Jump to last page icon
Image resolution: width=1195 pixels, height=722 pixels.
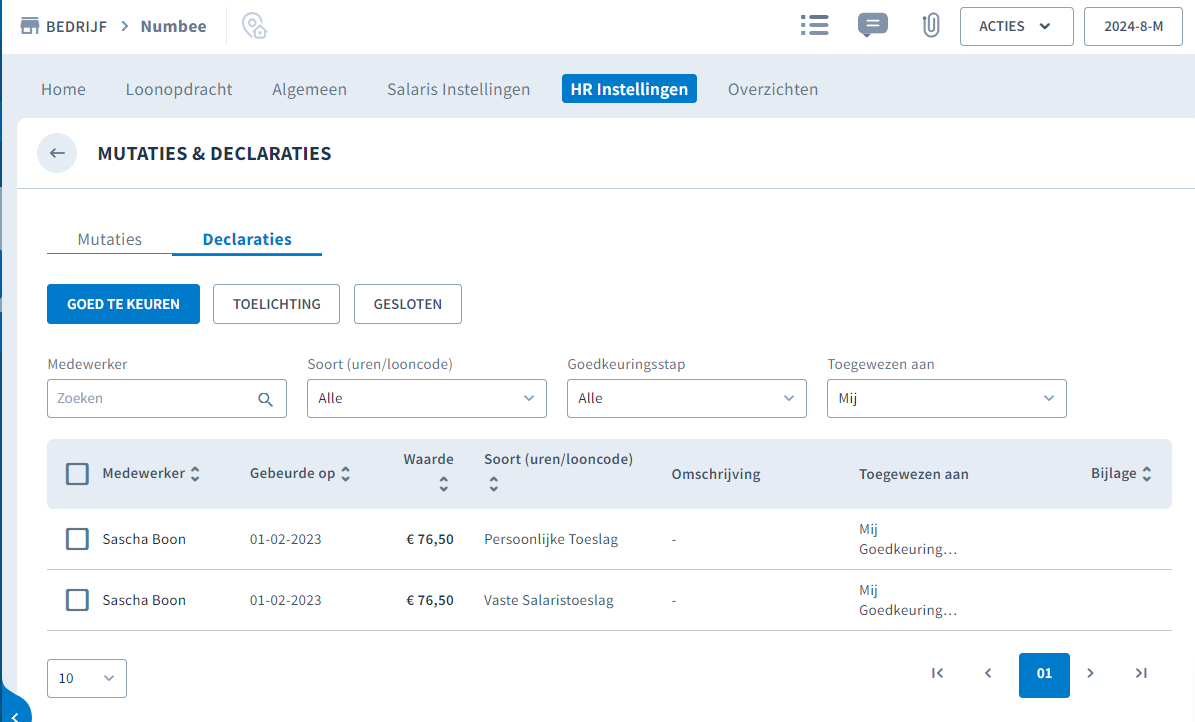click(x=1141, y=673)
